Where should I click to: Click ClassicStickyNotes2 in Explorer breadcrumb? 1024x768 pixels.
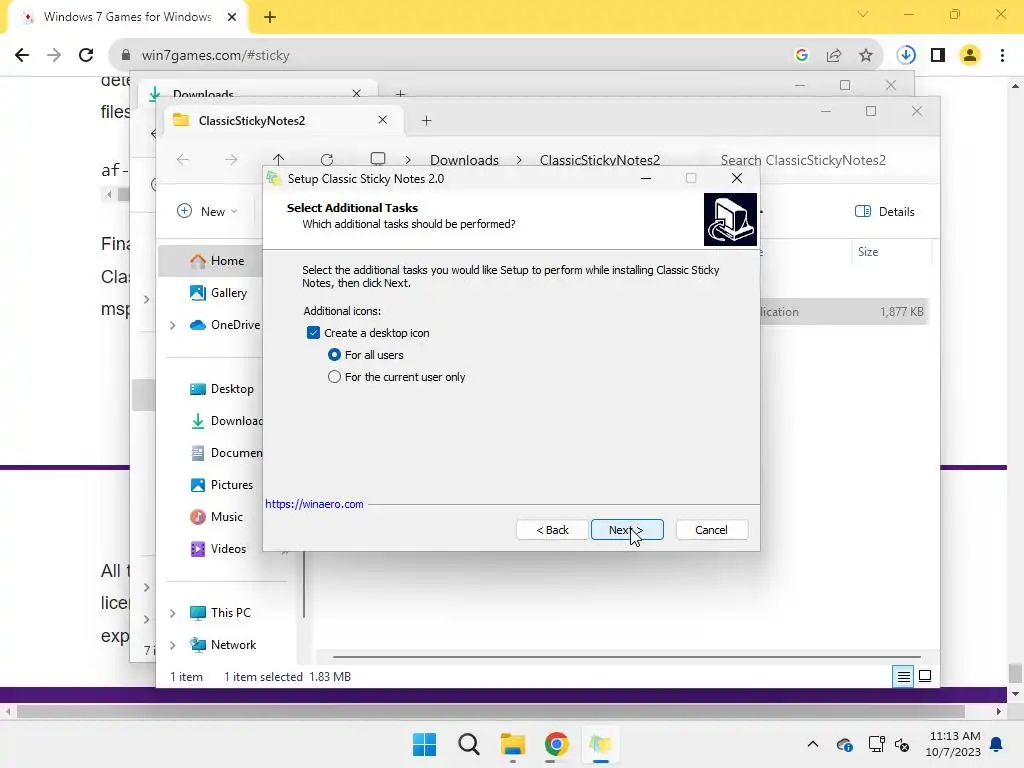click(x=600, y=160)
